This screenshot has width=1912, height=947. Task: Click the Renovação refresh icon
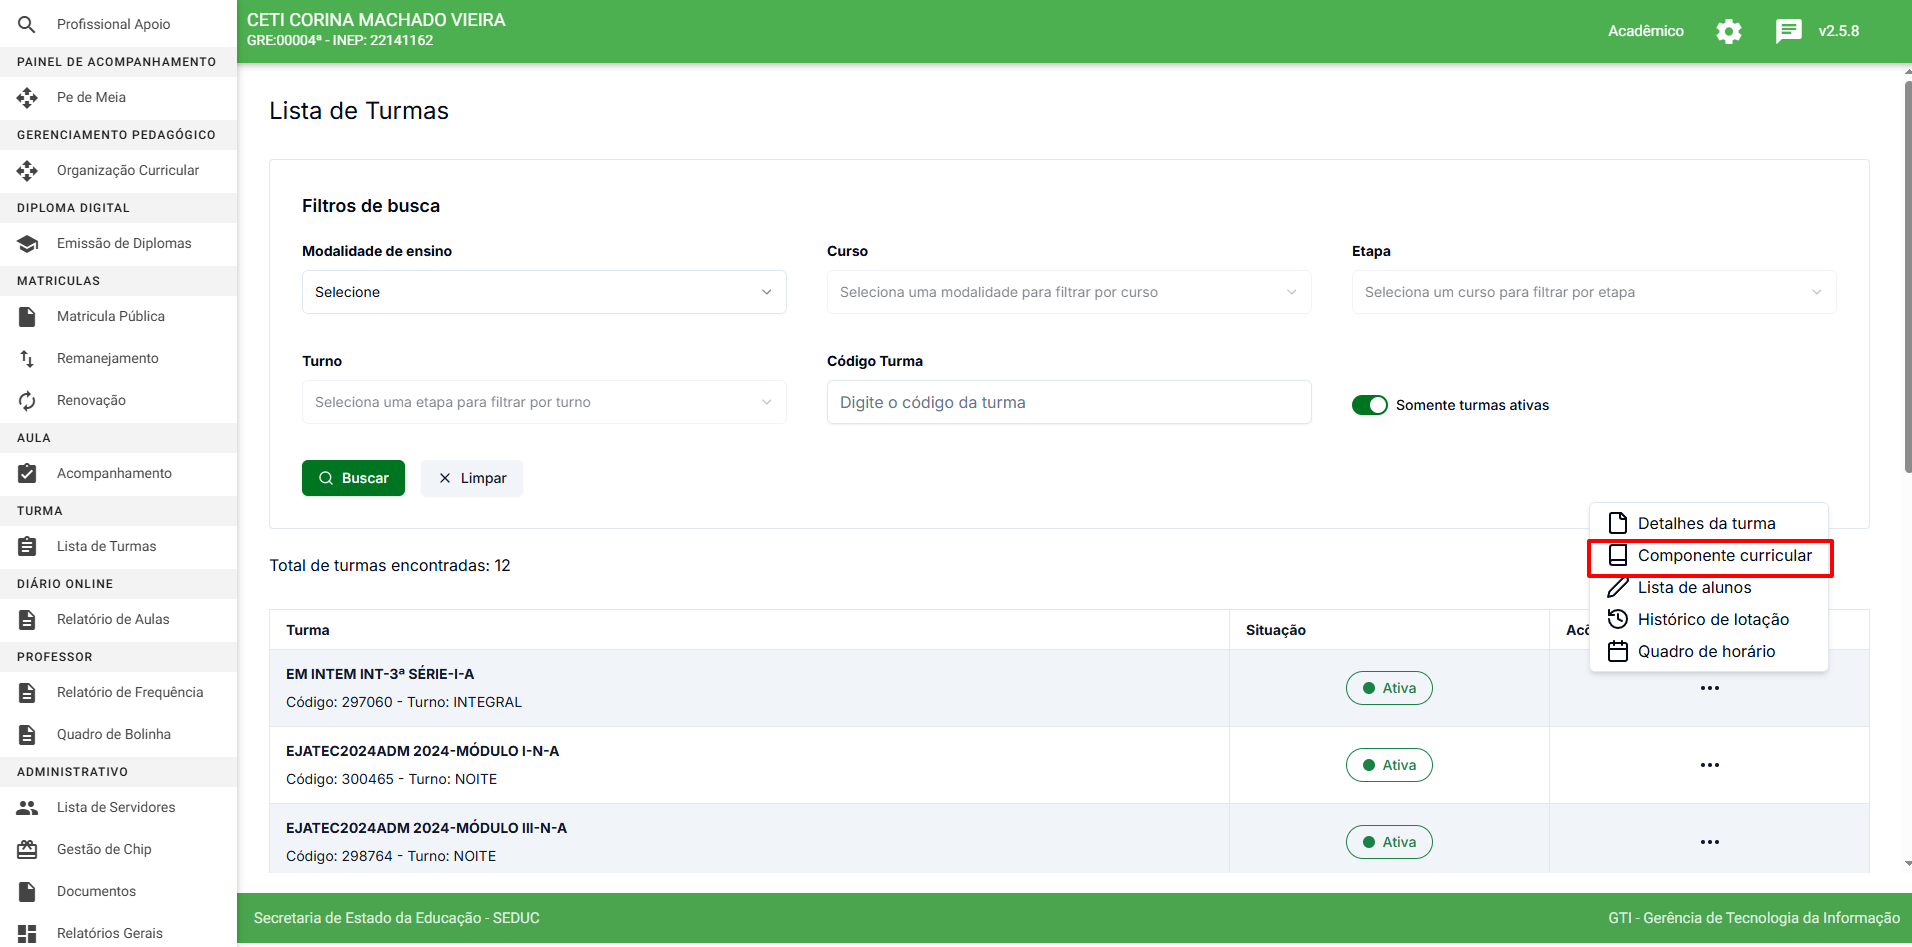point(27,400)
